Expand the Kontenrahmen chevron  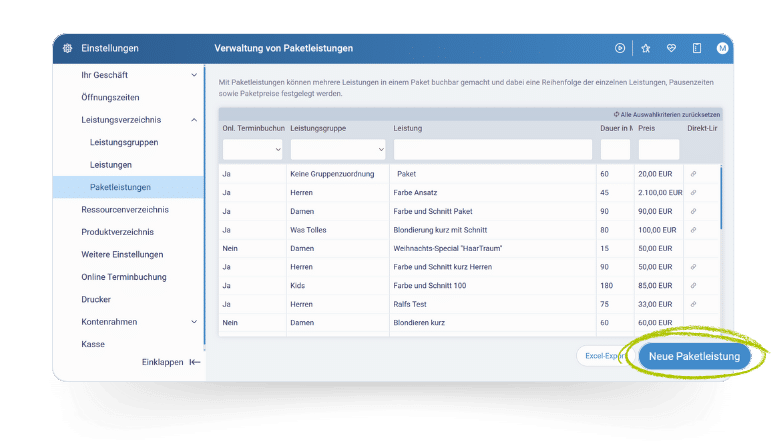(194, 322)
